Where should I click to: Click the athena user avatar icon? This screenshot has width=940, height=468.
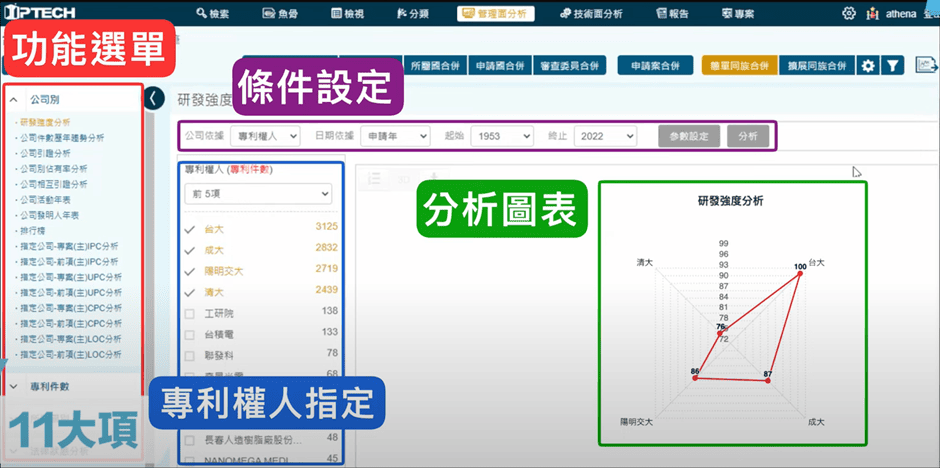click(873, 14)
